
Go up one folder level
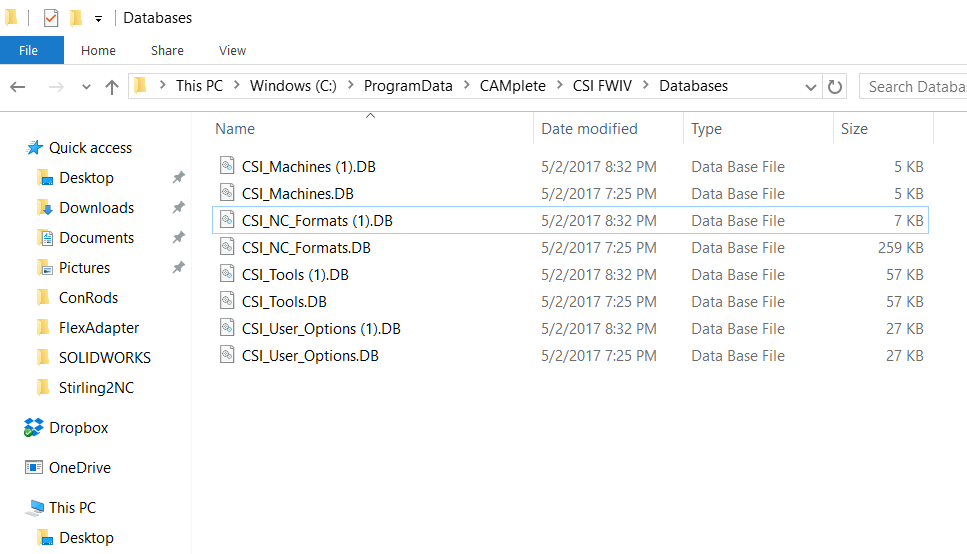coord(112,87)
